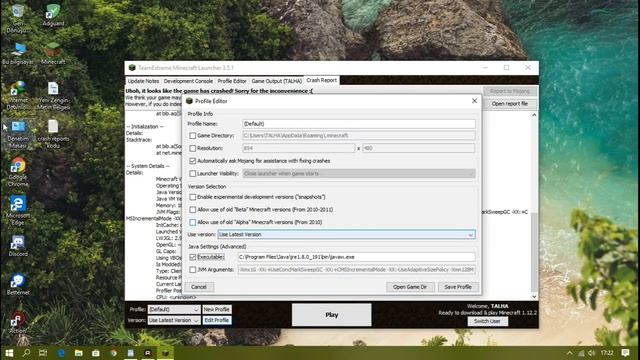Image resolution: width=640 pixels, height=360 pixels.
Task: Select the Internet Download desktop shortcut
Action: [18, 96]
